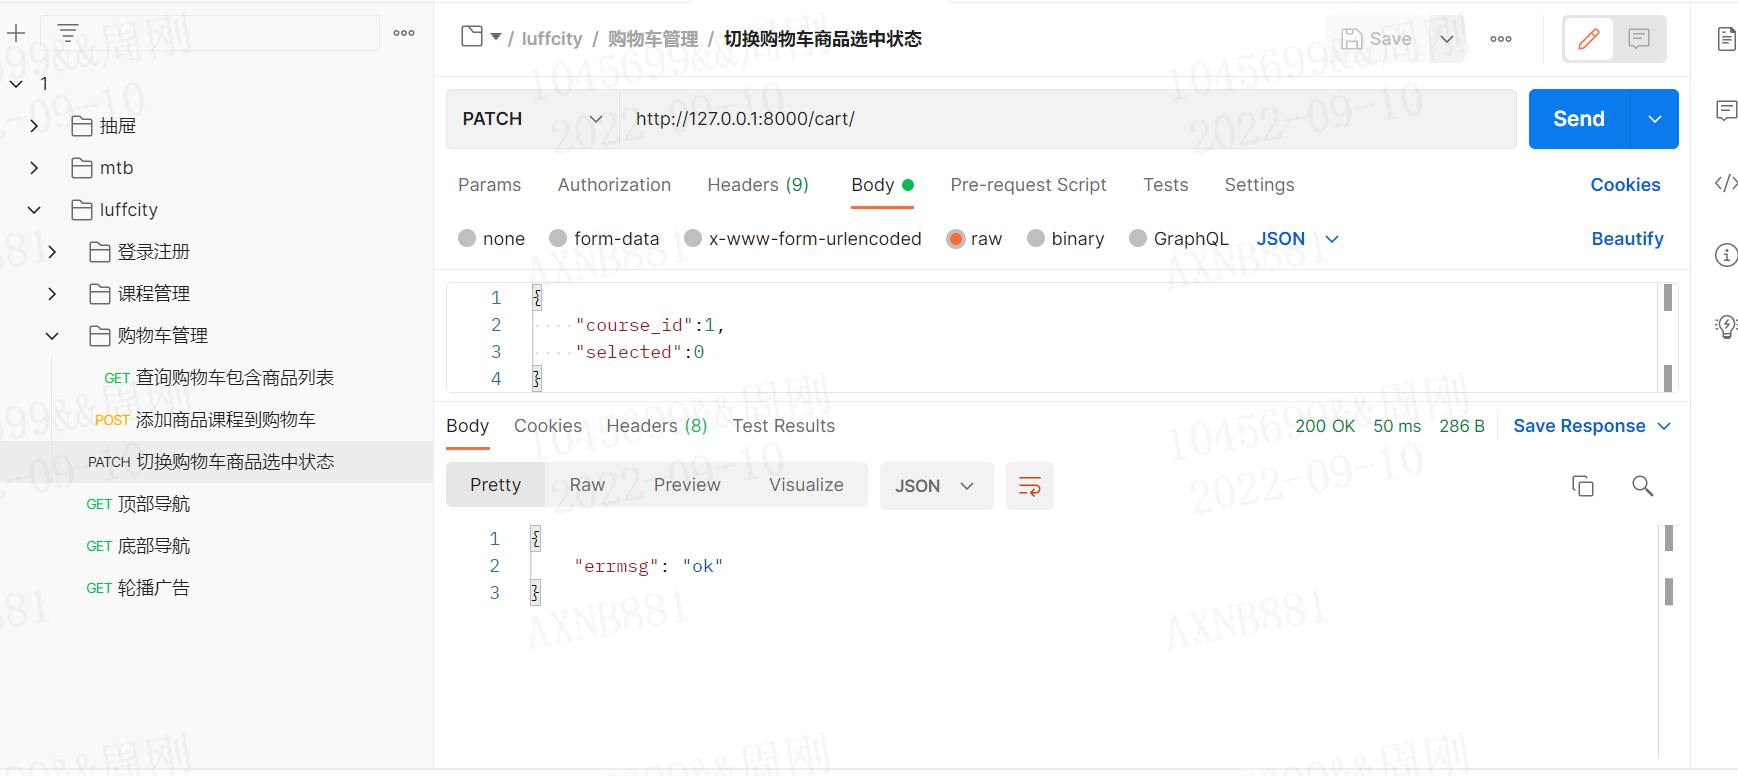Search the response with magnifier icon
Viewport: 1738px width, 776px height.
(x=1642, y=486)
